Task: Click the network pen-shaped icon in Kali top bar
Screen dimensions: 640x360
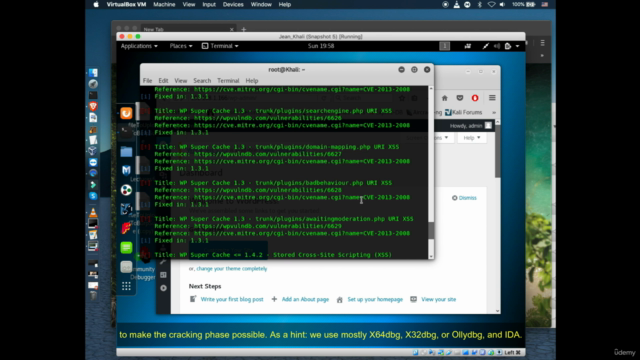Action: (x=485, y=46)
